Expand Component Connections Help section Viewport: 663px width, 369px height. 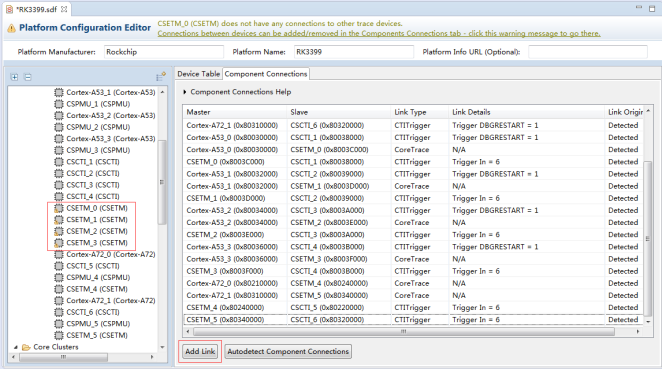pyautogui.click(x=184, y=92)
